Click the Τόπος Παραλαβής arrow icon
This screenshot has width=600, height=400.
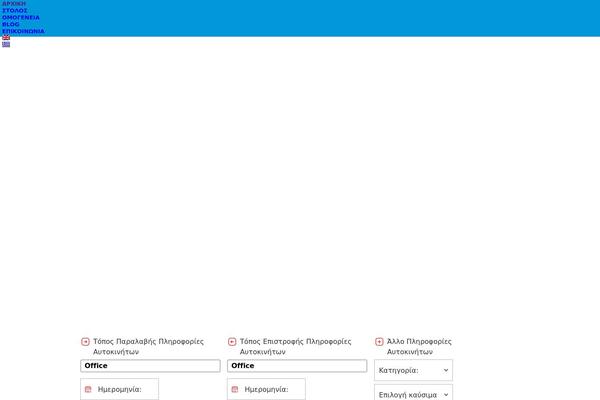tap(85, 341)
